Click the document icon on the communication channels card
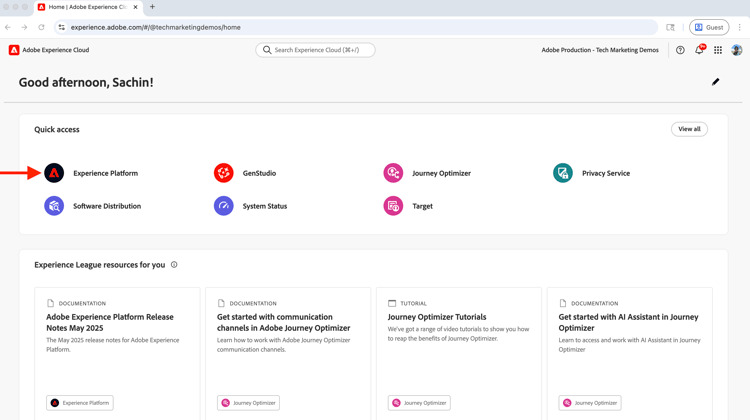 coord(221,303)
